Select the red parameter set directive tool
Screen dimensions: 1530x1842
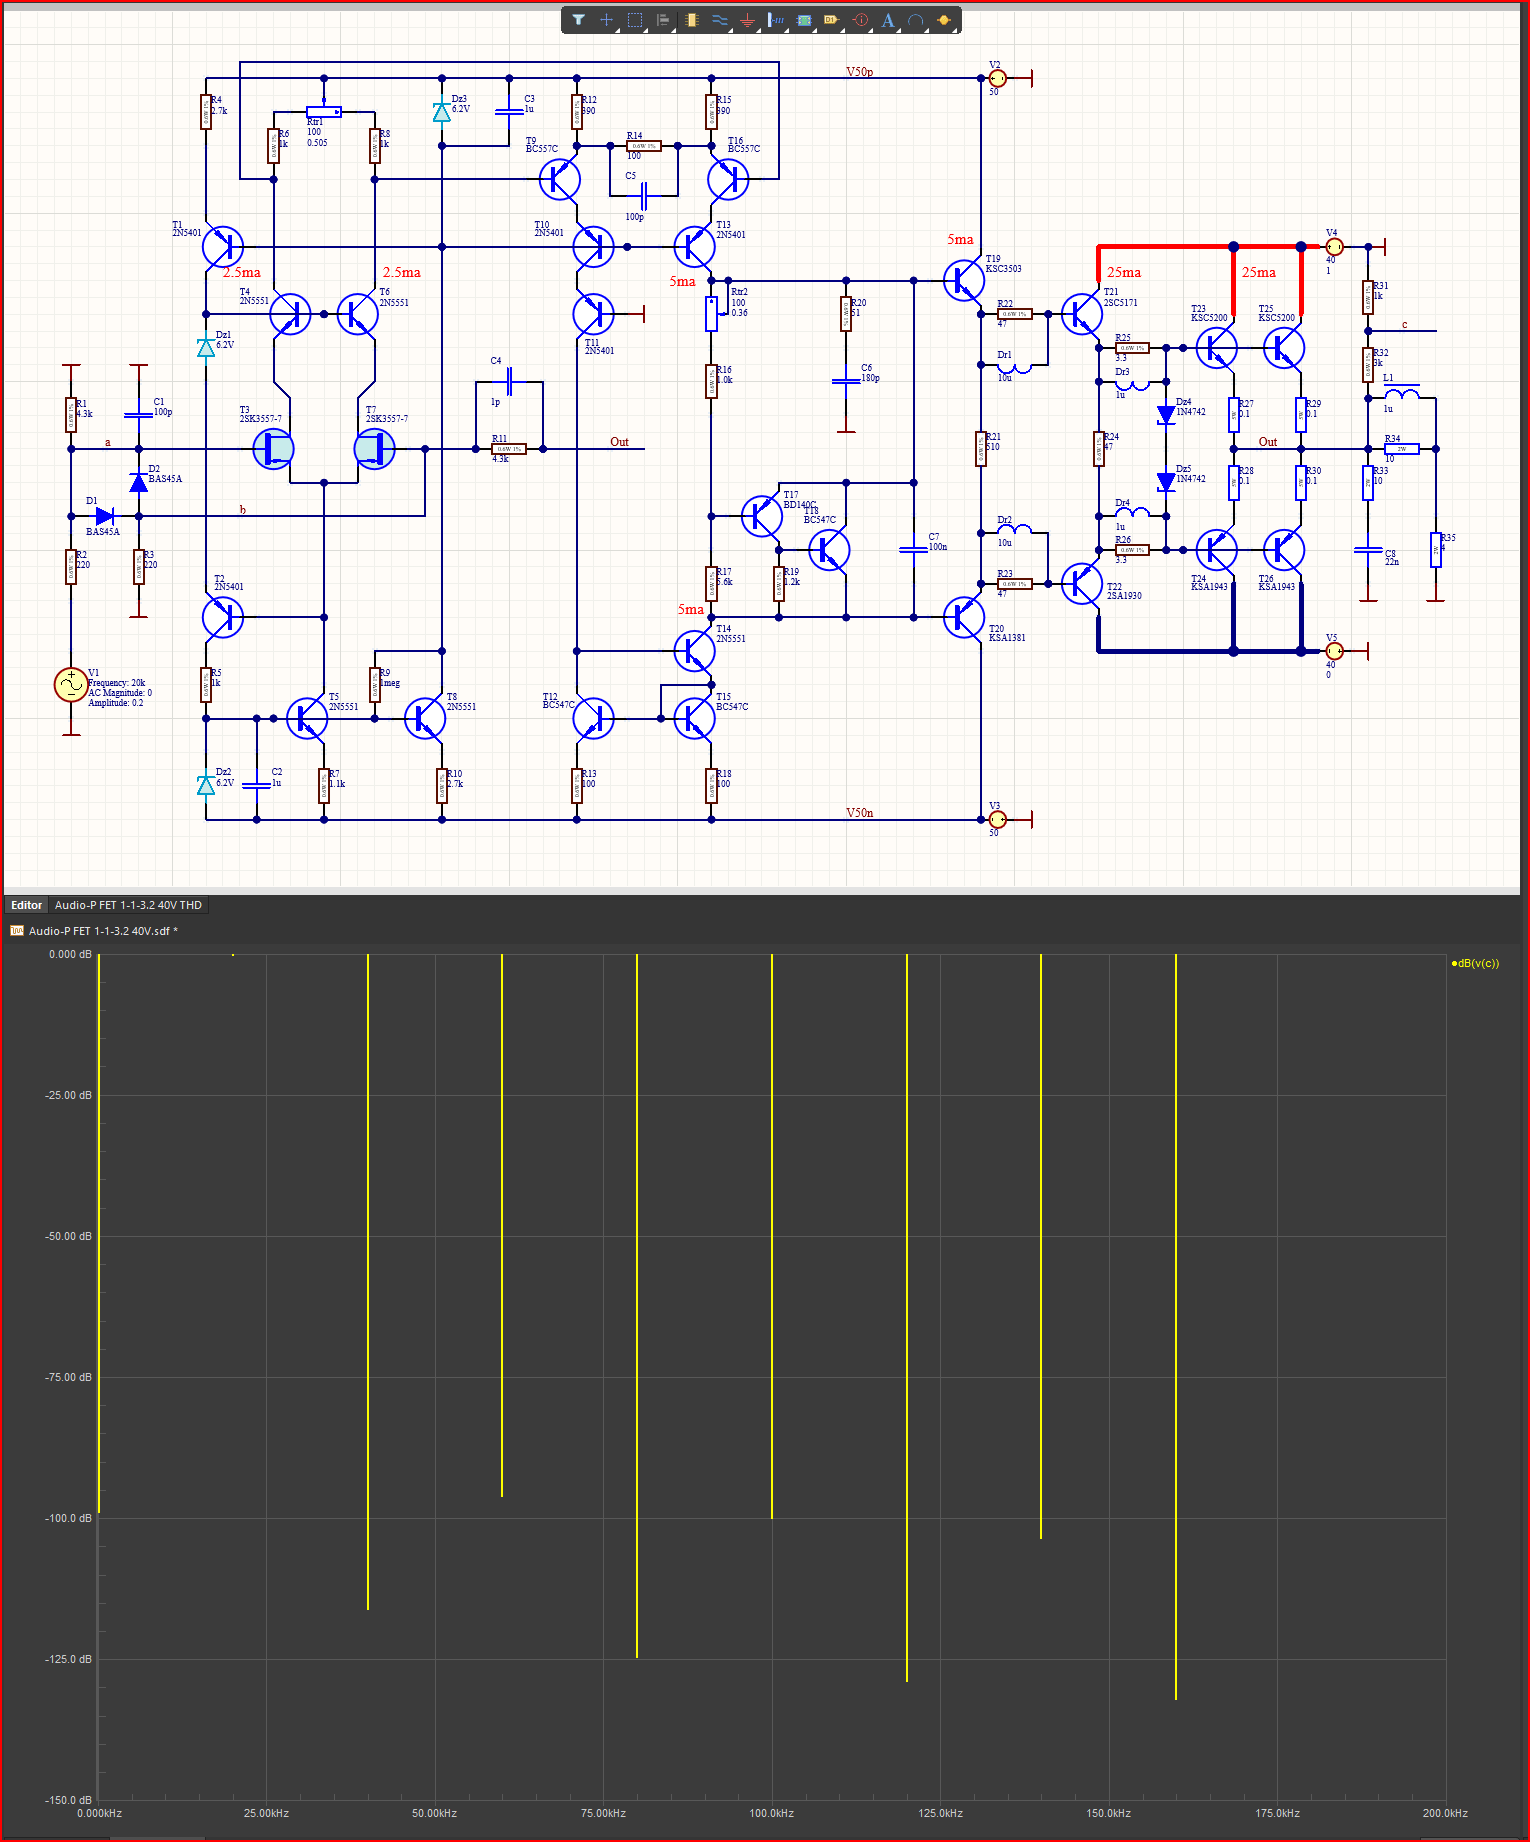pos(860,19)
